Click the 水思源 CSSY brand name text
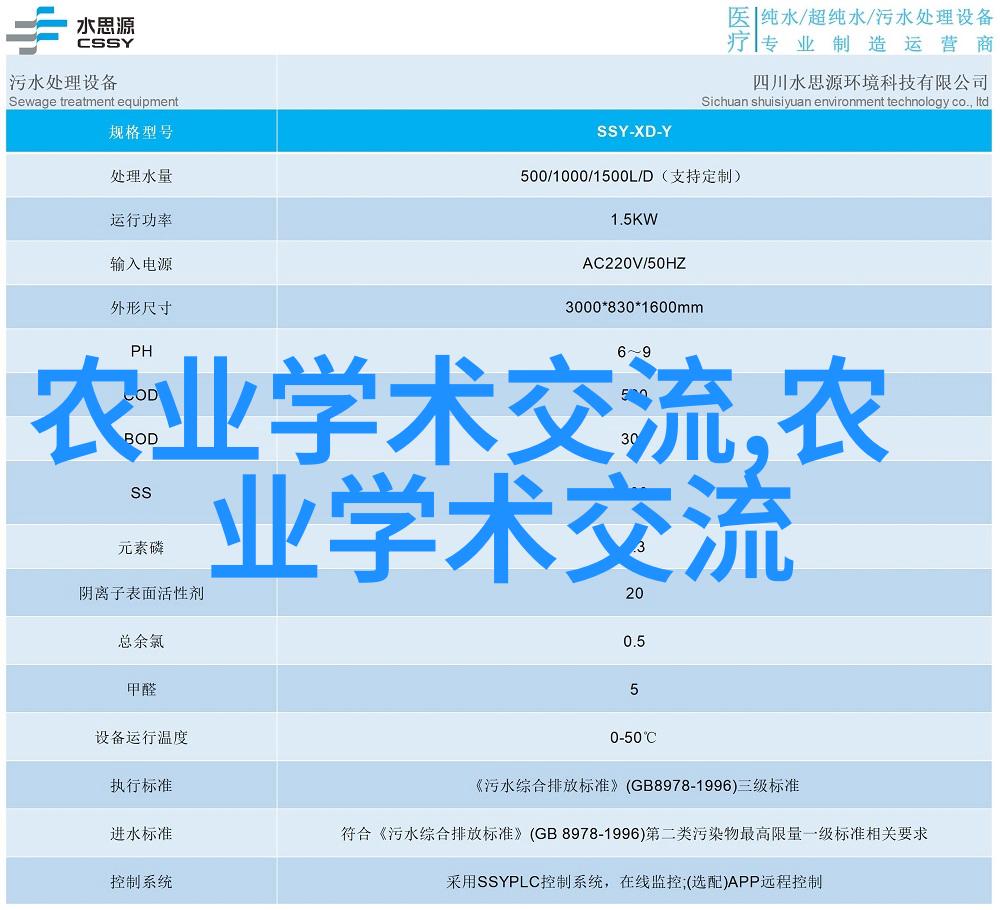 click(x=105, y=33)
